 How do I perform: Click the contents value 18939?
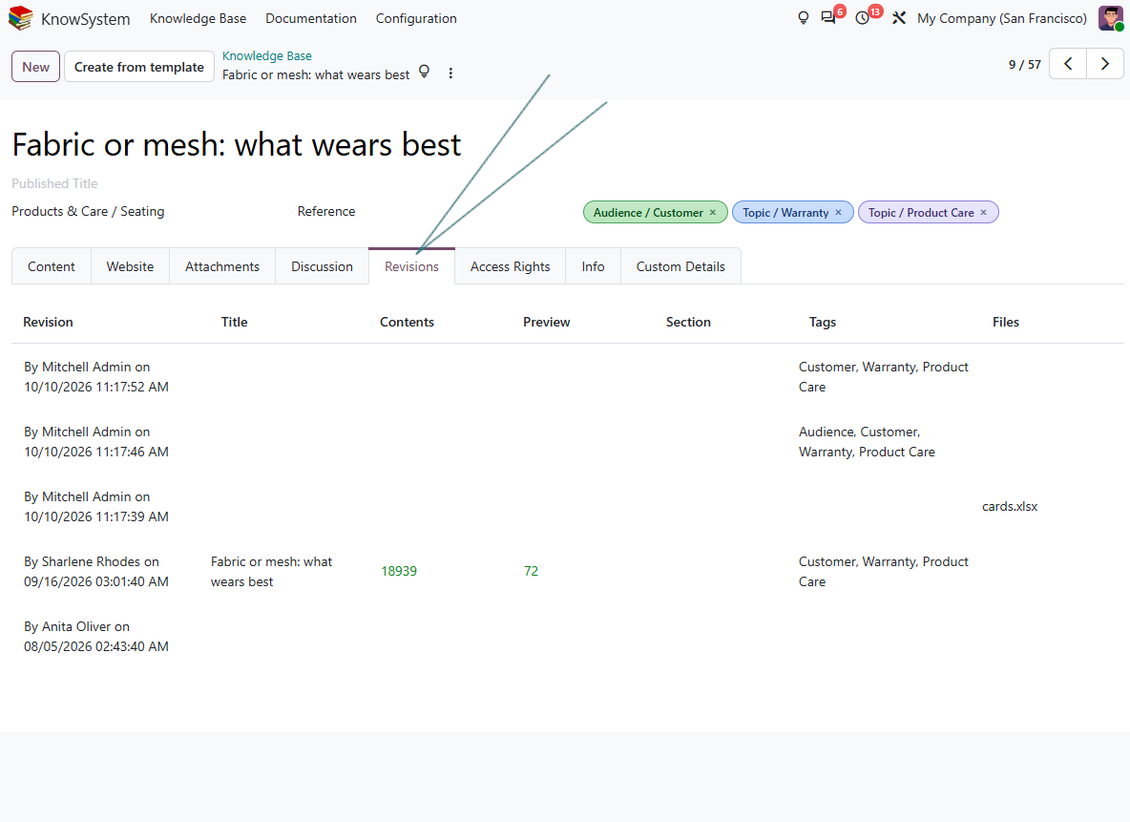(x=399, y=571)
